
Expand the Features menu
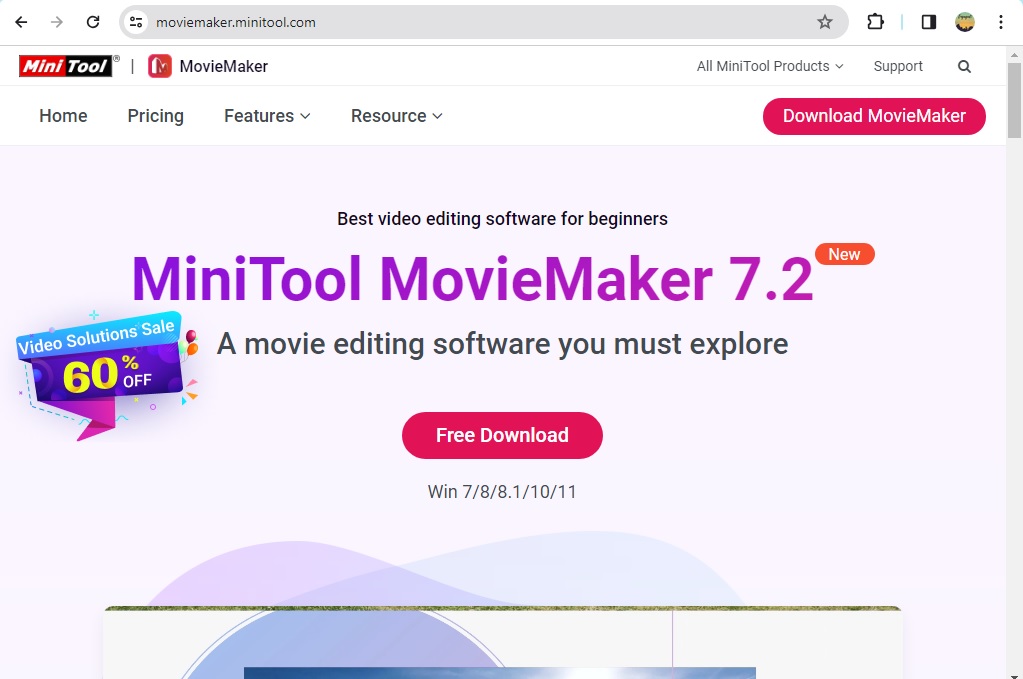267,116
